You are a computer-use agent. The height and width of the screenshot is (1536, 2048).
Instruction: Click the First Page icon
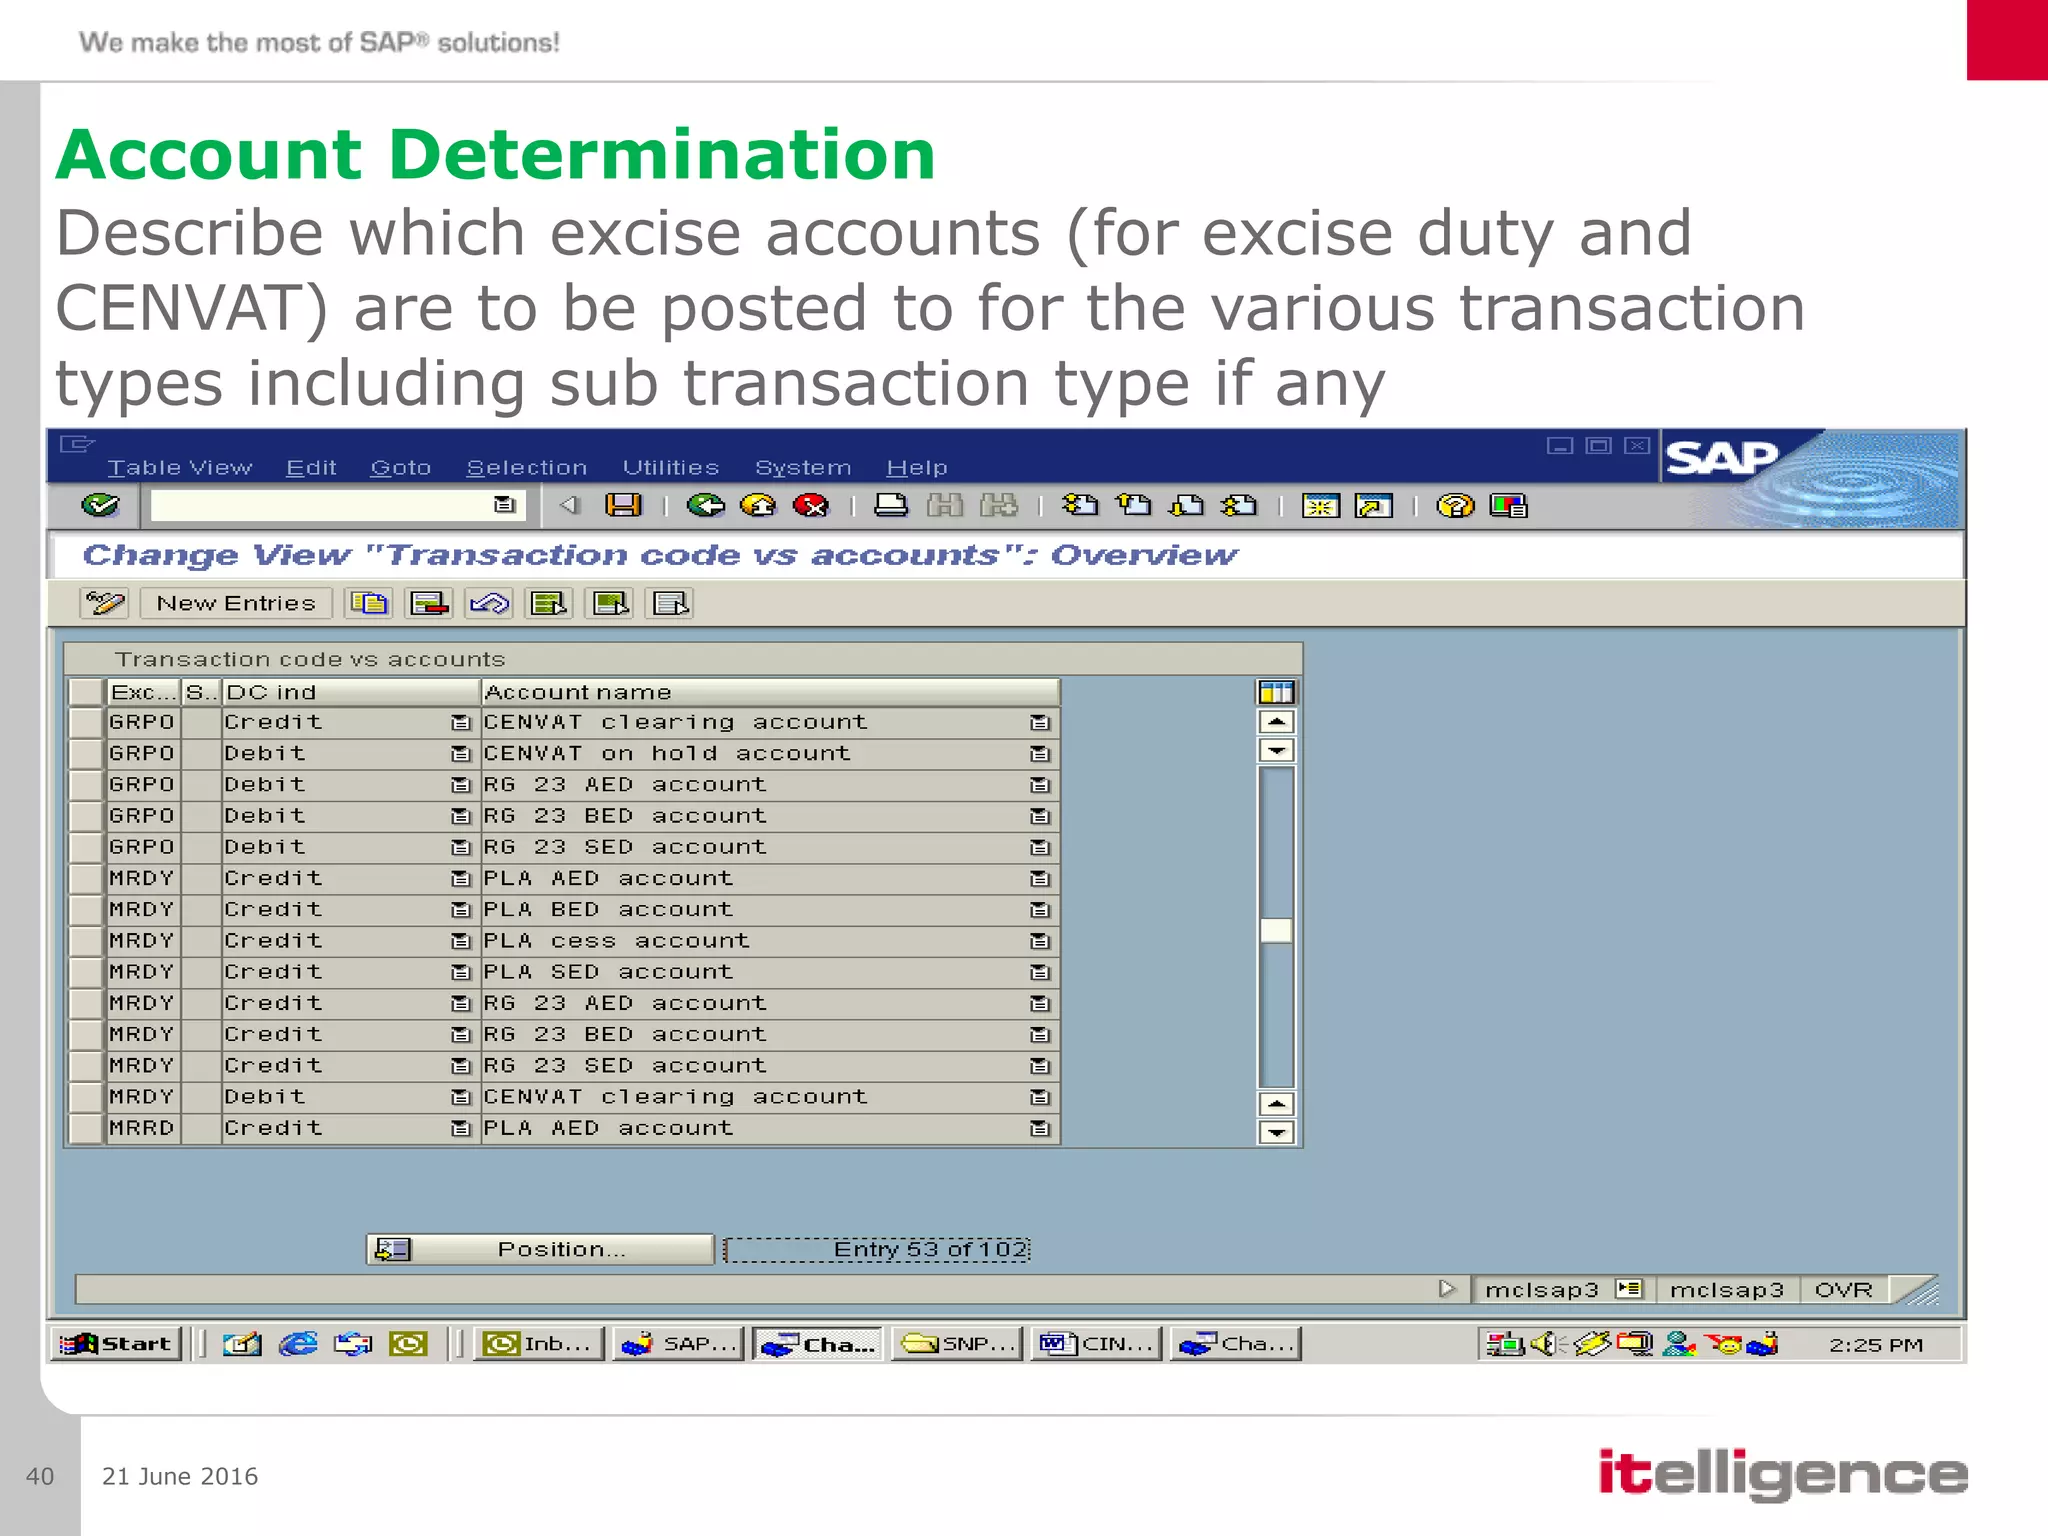point(1080,506)
